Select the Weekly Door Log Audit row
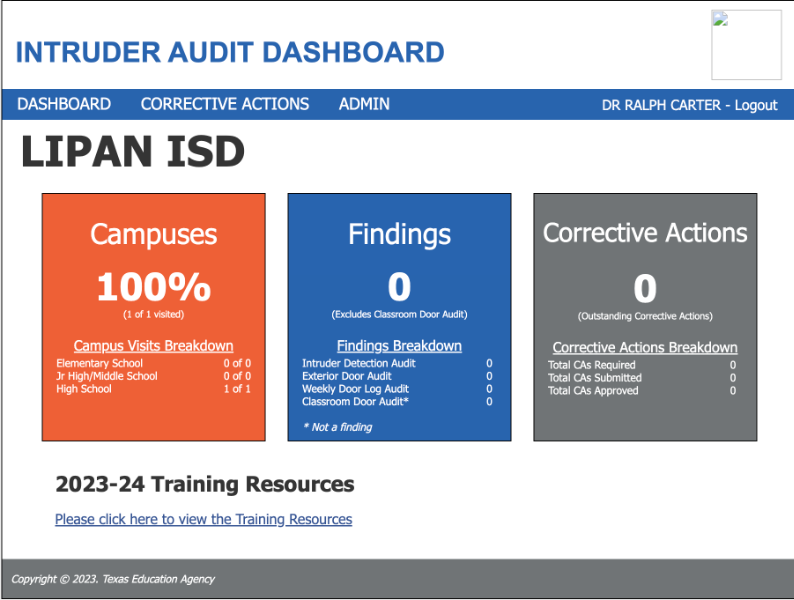This screenshot has height=600, width=794. coord(397,389)
